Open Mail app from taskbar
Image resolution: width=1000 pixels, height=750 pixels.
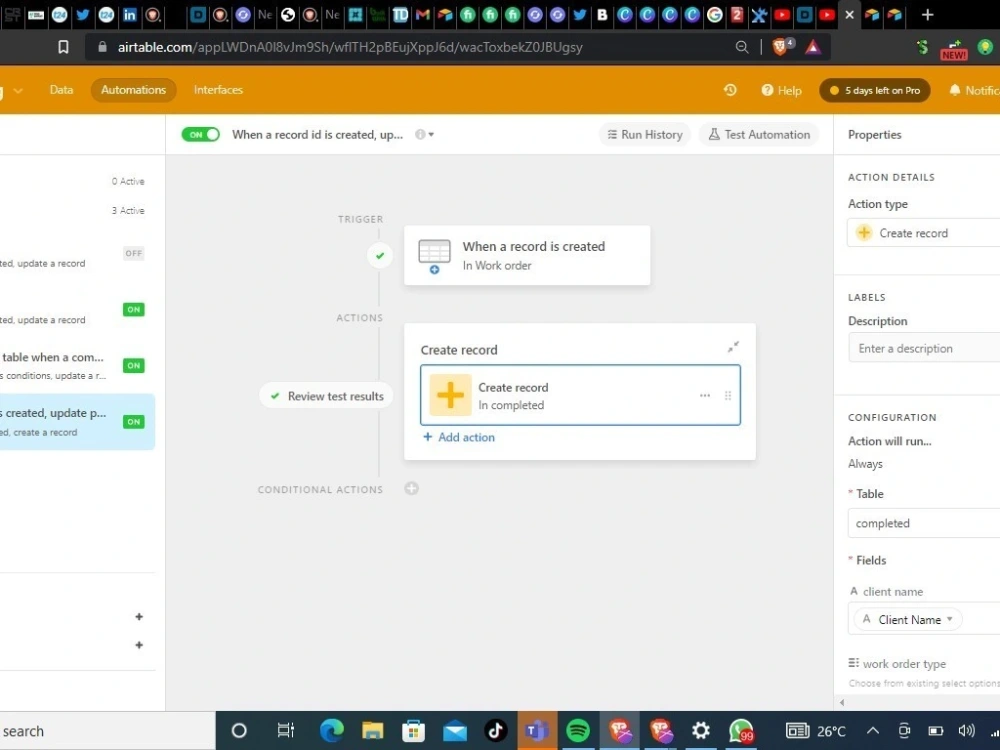tap(455, 732)
